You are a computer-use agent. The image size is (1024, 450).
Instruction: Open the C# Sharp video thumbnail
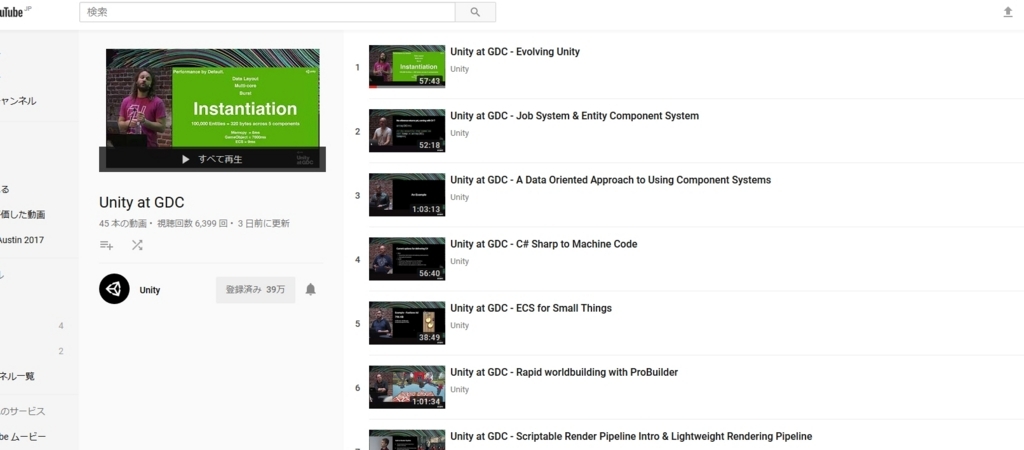point(407,259)
